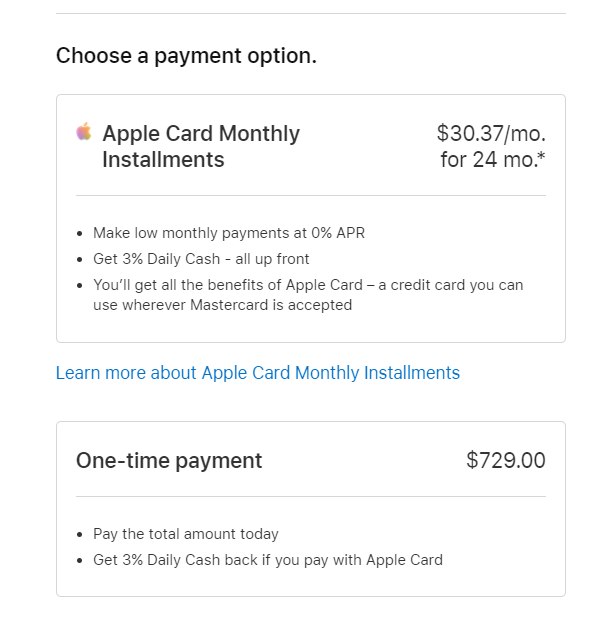Click the $729.00 one-time price
Image resolution: width=595 pixels, height=633 pixels.
506,460
